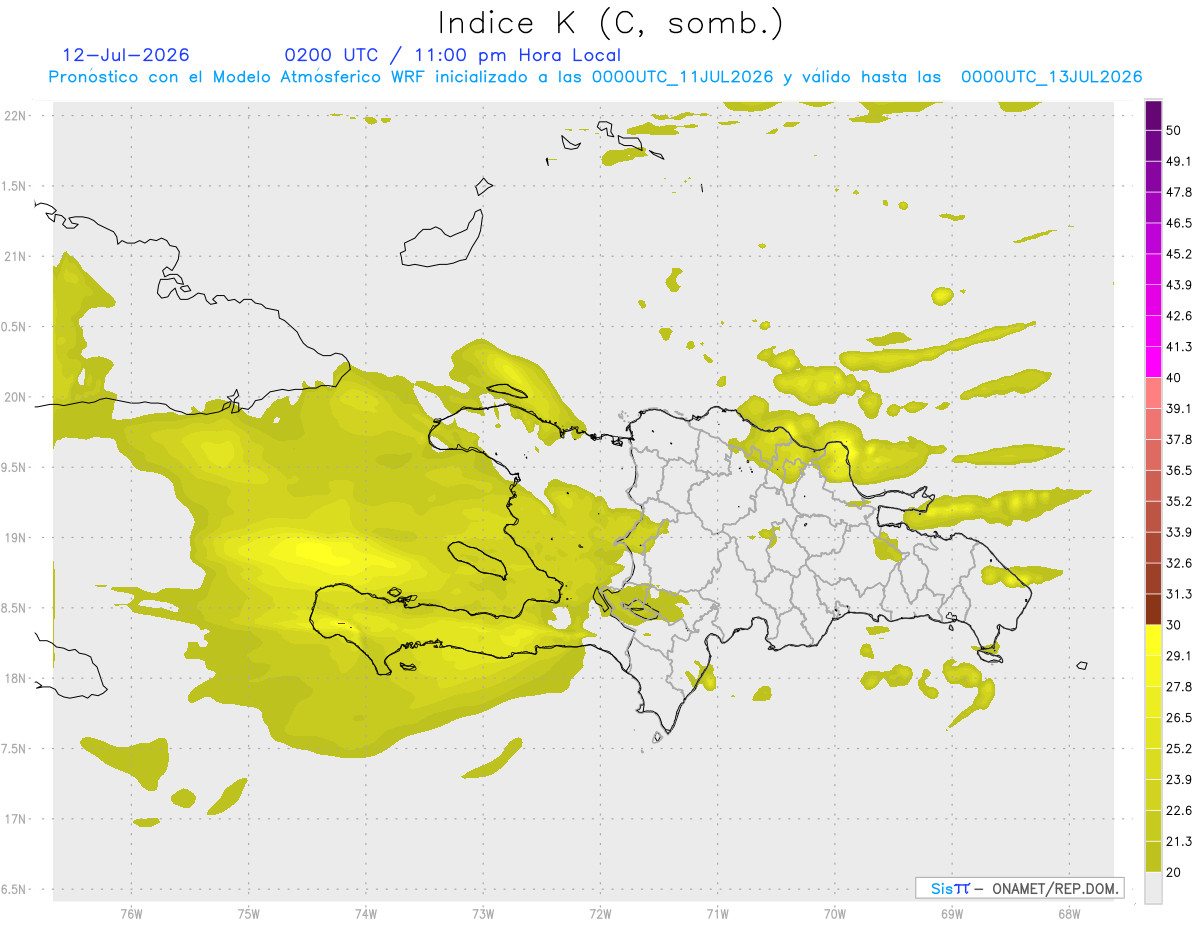Select the 12-Jul-2026 date label
1200x927 pixels.
tap(126, 55)
